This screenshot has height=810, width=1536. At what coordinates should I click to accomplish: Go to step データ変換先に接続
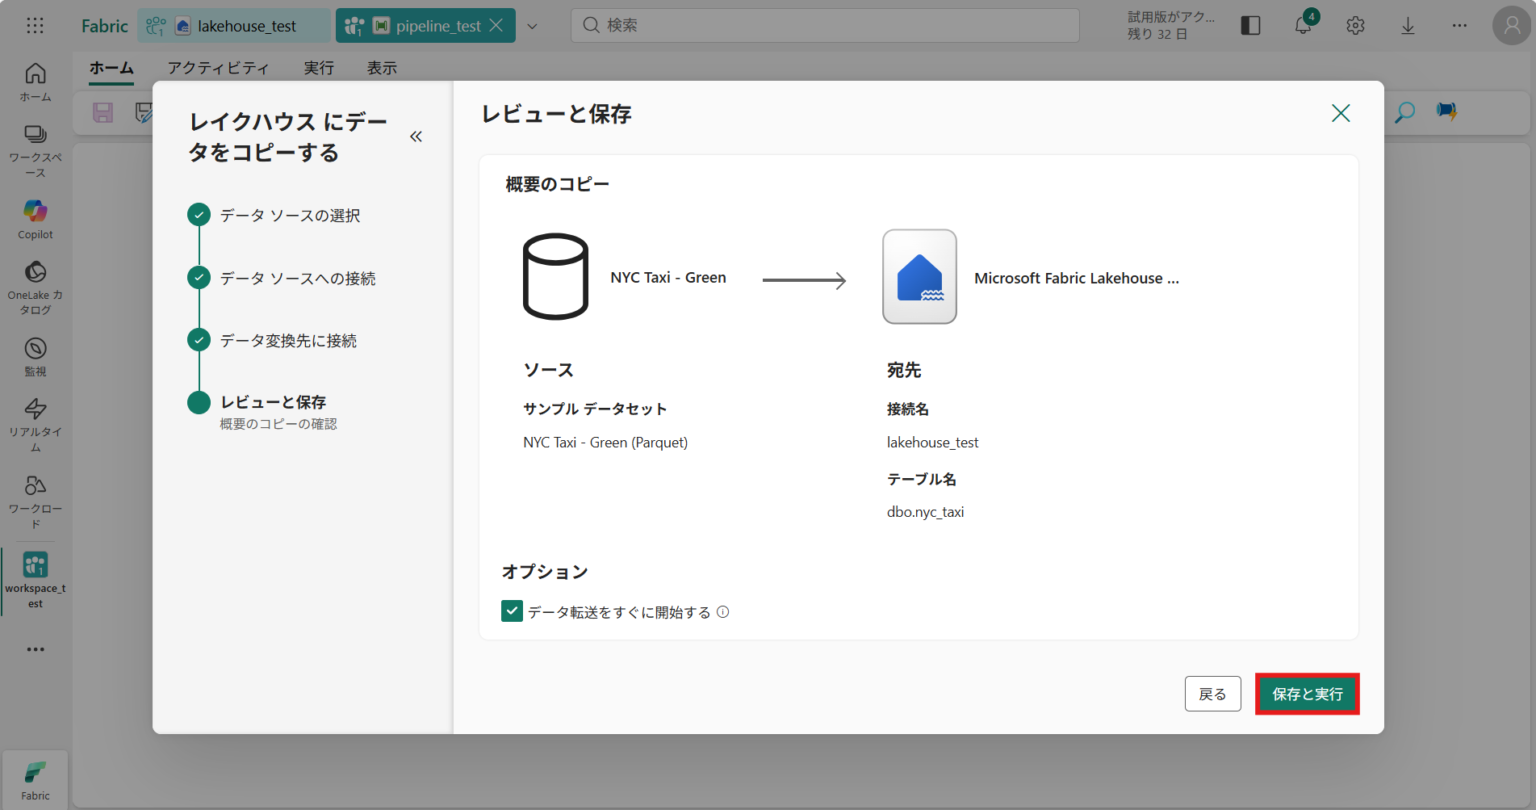(x=288, y=341)
